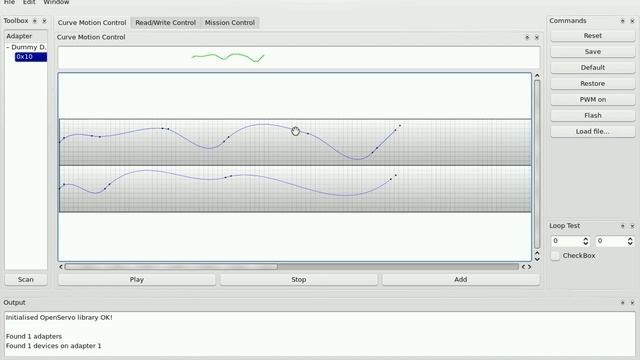Decrement the second Loop Test spin box

point(630,244)
